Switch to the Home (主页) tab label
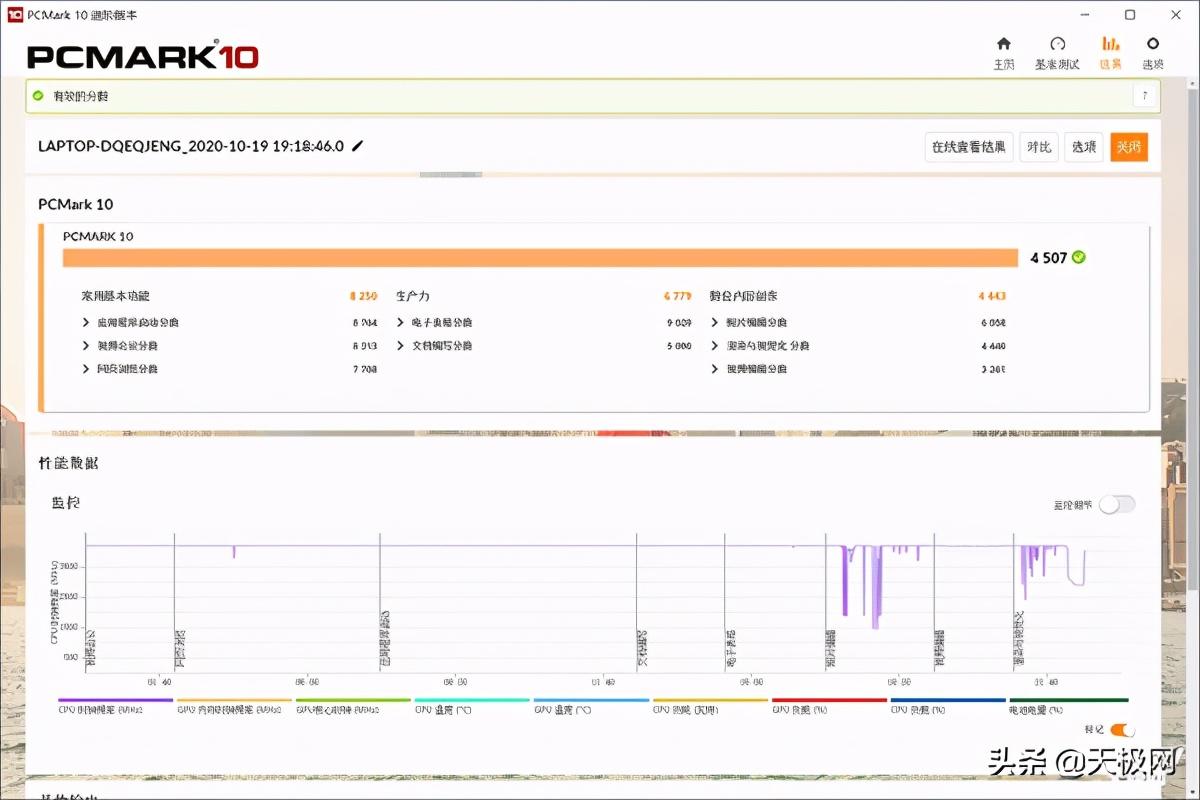1200x800 pixels. point(1004,64)
